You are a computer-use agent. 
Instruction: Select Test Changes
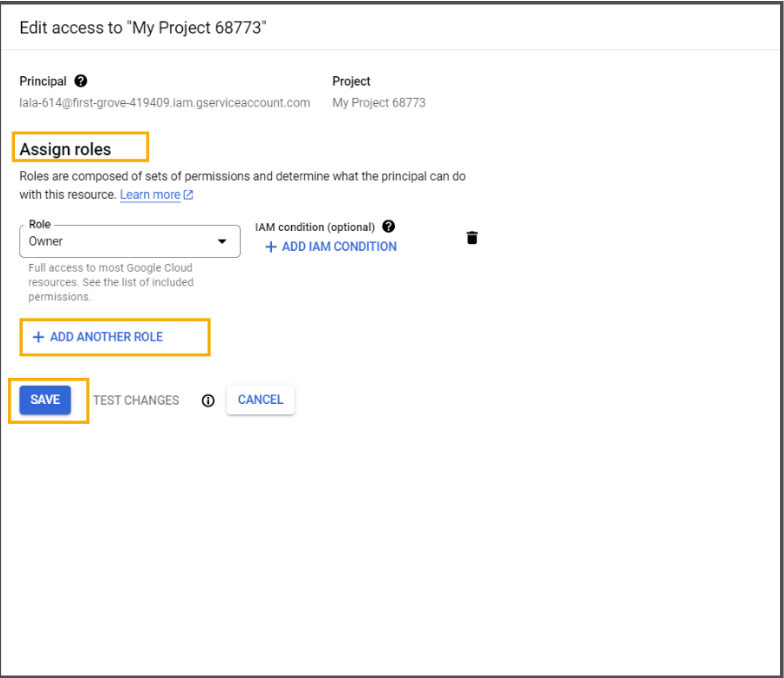coord(136,400)
